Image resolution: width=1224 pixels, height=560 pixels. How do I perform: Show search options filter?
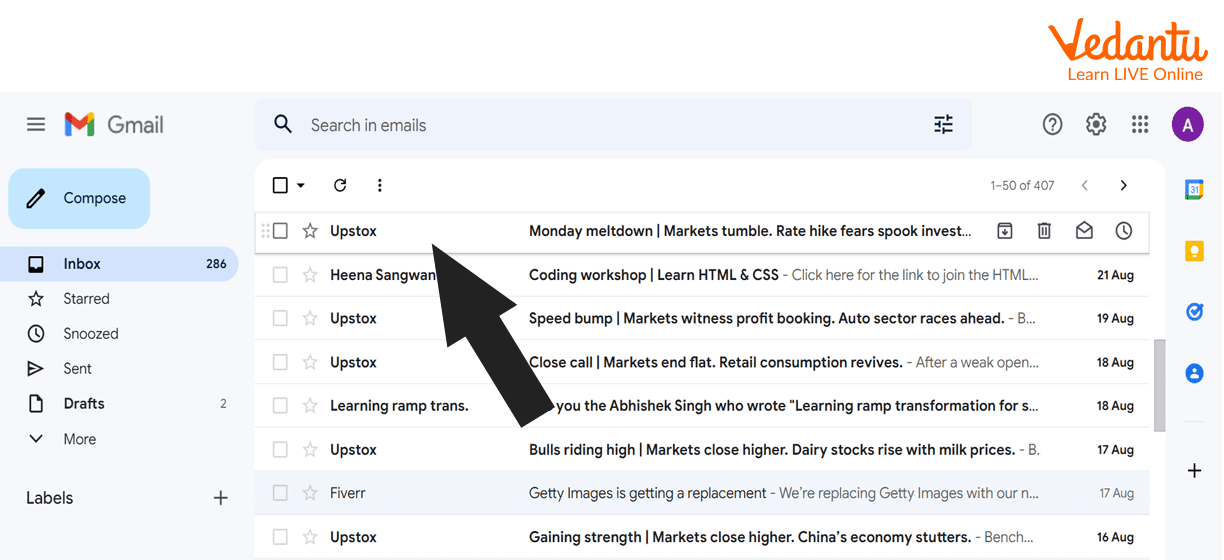click(943, 124)
